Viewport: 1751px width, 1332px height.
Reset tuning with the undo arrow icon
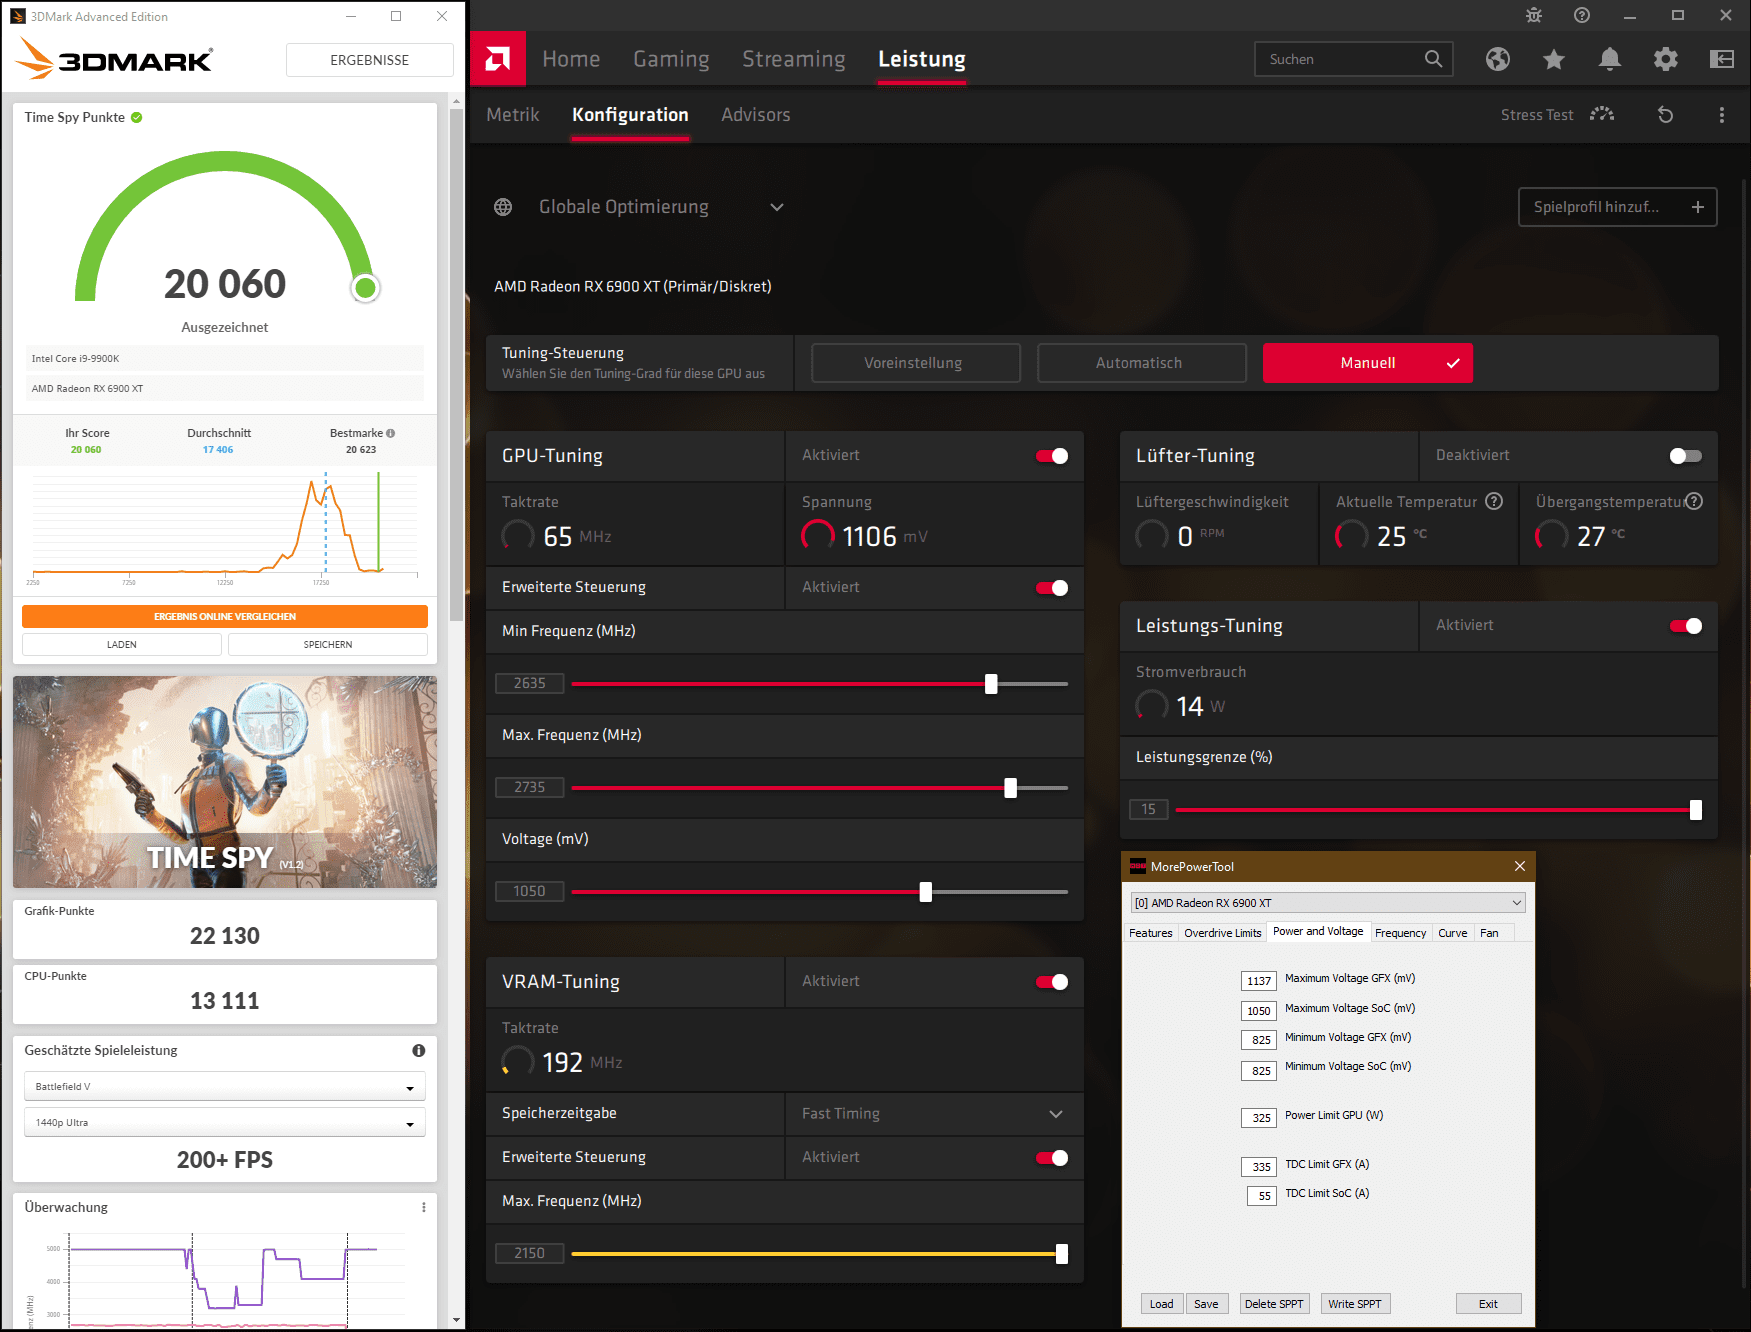click(1665, 114)
